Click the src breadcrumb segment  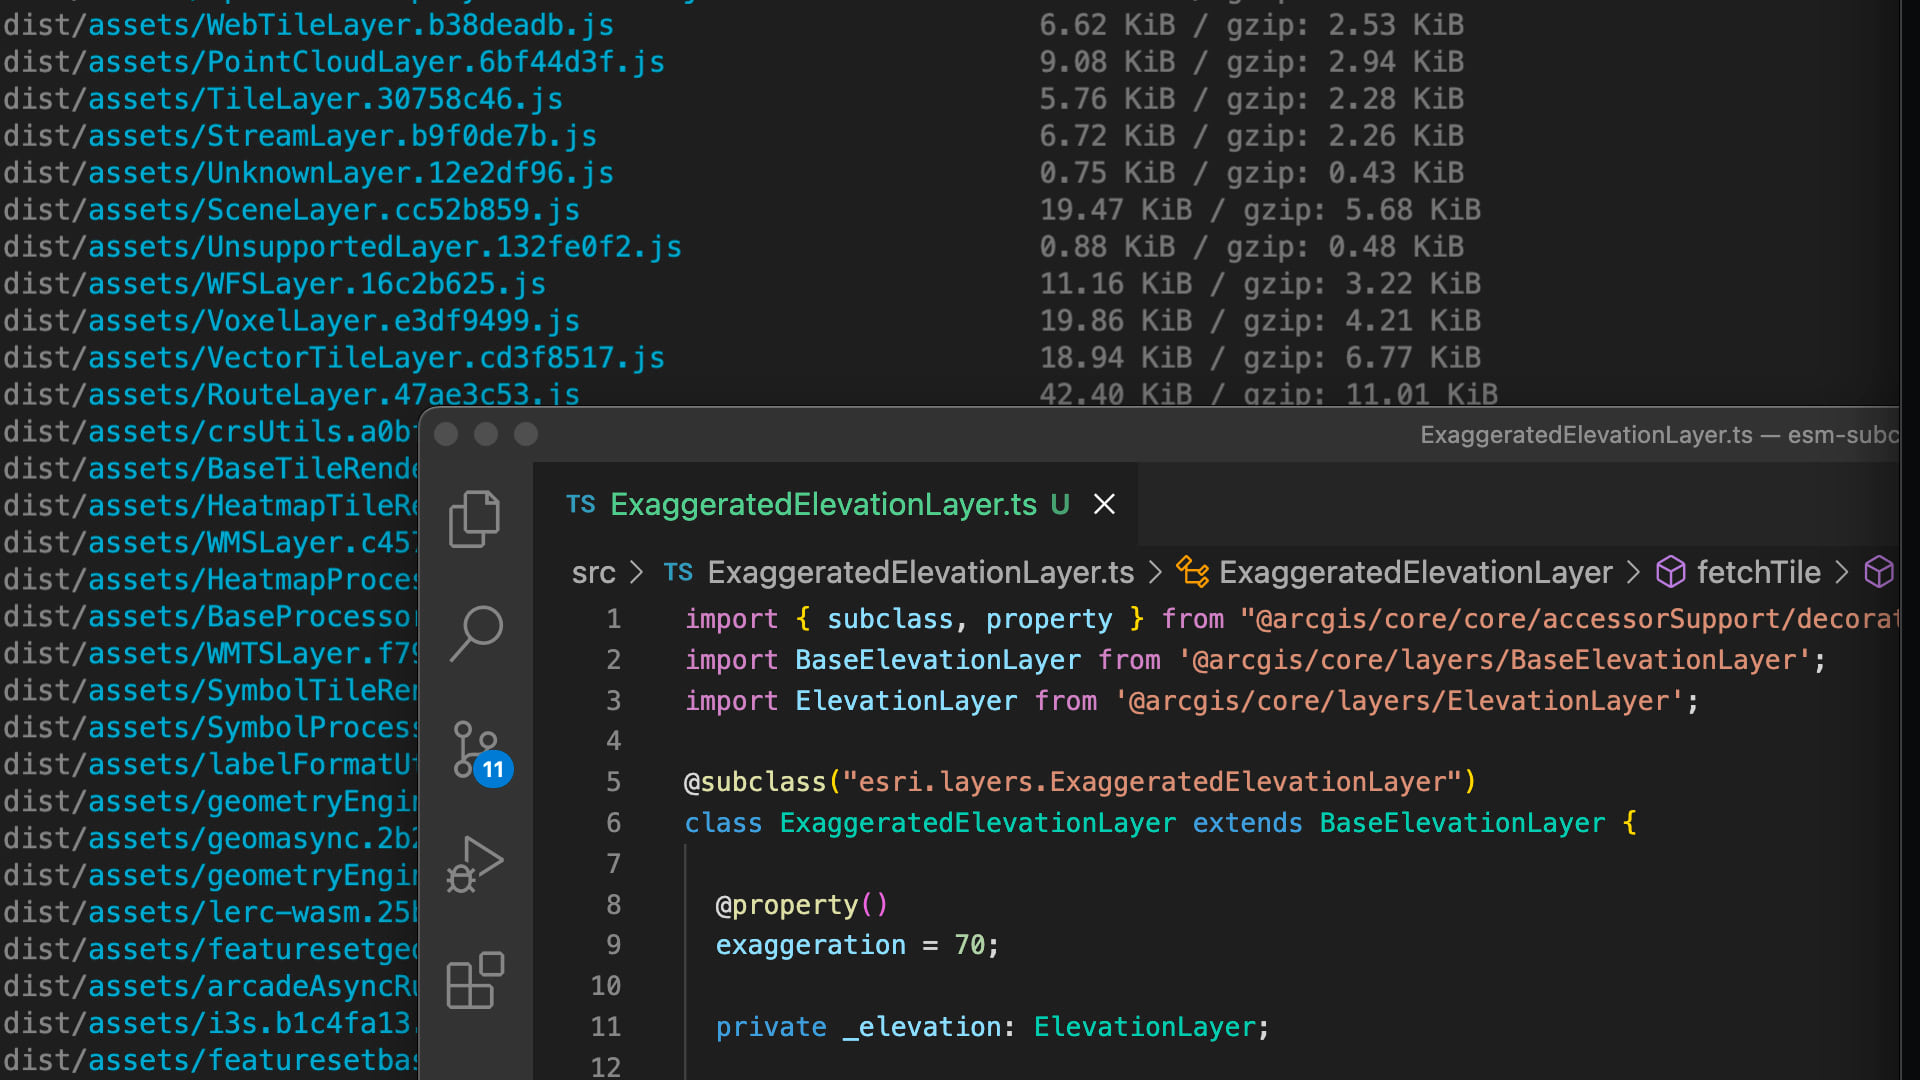pyautogui.click(x=593, y=572)
